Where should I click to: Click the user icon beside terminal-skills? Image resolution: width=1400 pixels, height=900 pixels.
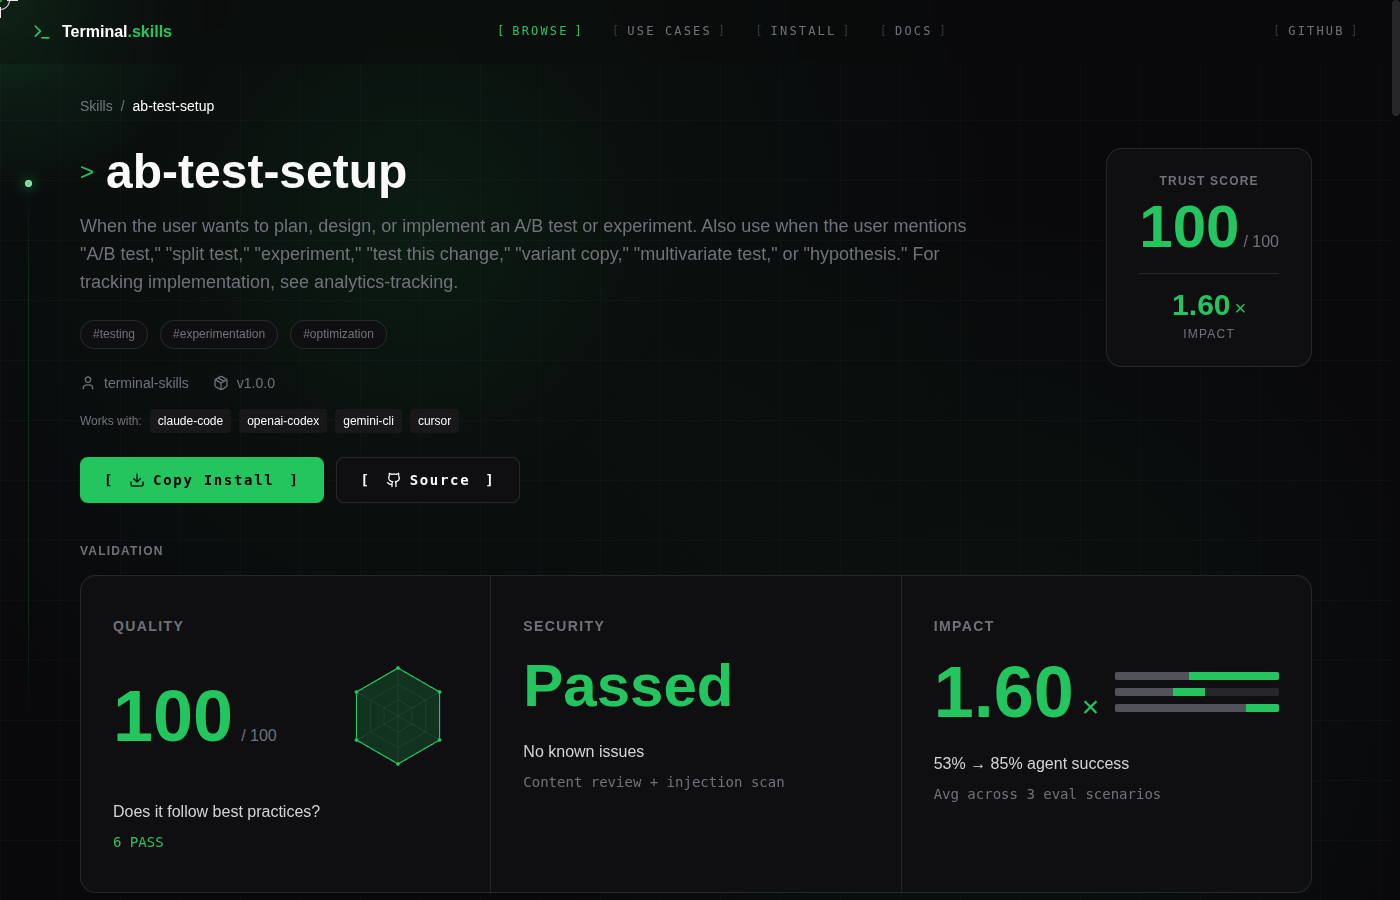click(88, 383)
